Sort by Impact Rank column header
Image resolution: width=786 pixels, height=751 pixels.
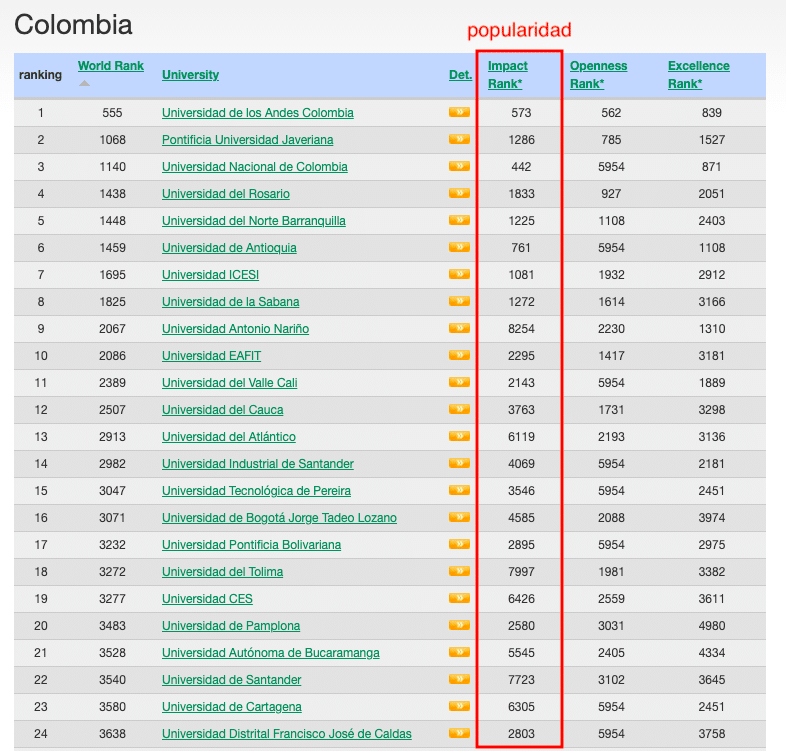coord(508,75)
